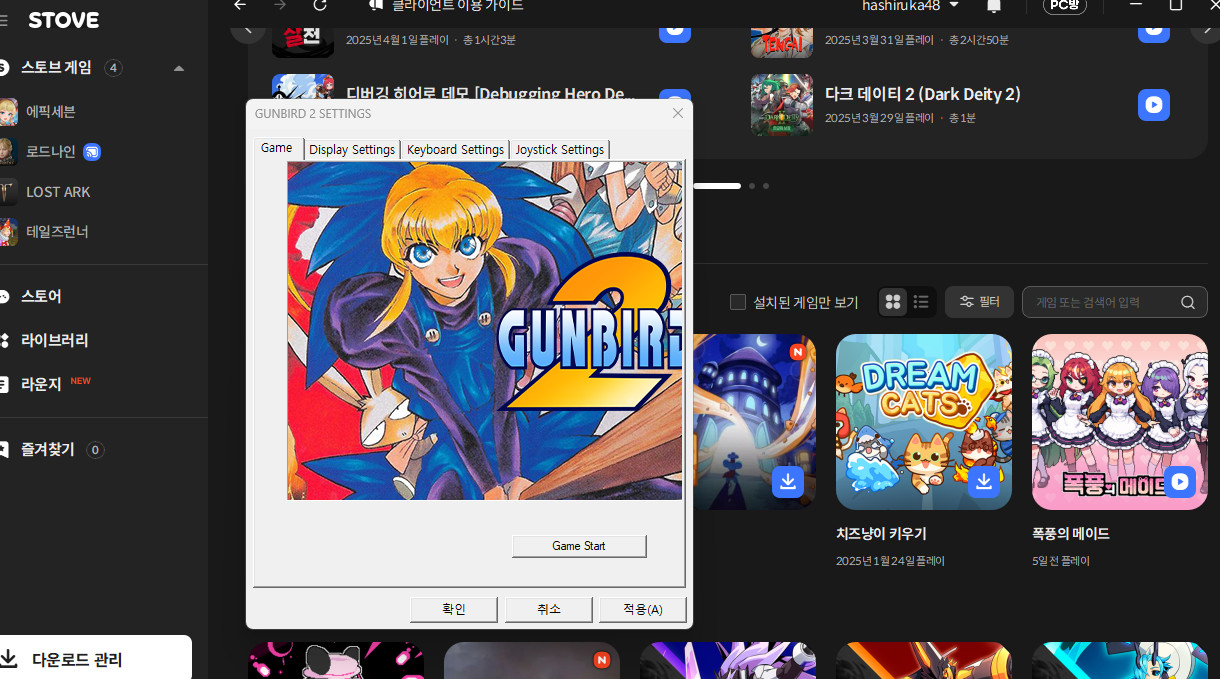Viewport: 1220px width, 679px height.
Task: Open the hashiruka48 account dropdown
Action: click(911, 5)
